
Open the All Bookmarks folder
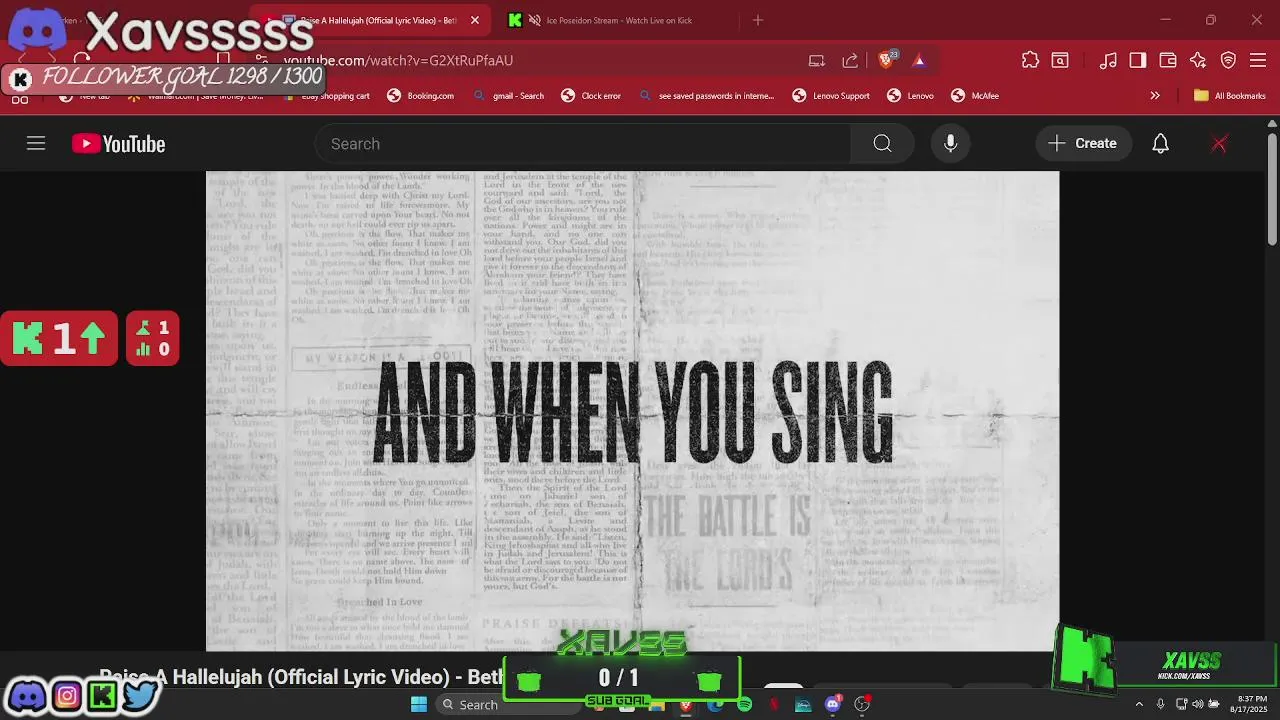pos(1230,96)
